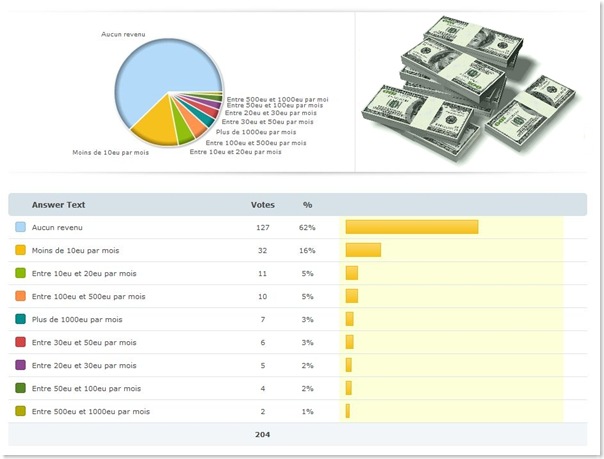604x459 pixels.
Task: Select Plus de 1000eu par mois in table
Action: (x=77, y=319)
